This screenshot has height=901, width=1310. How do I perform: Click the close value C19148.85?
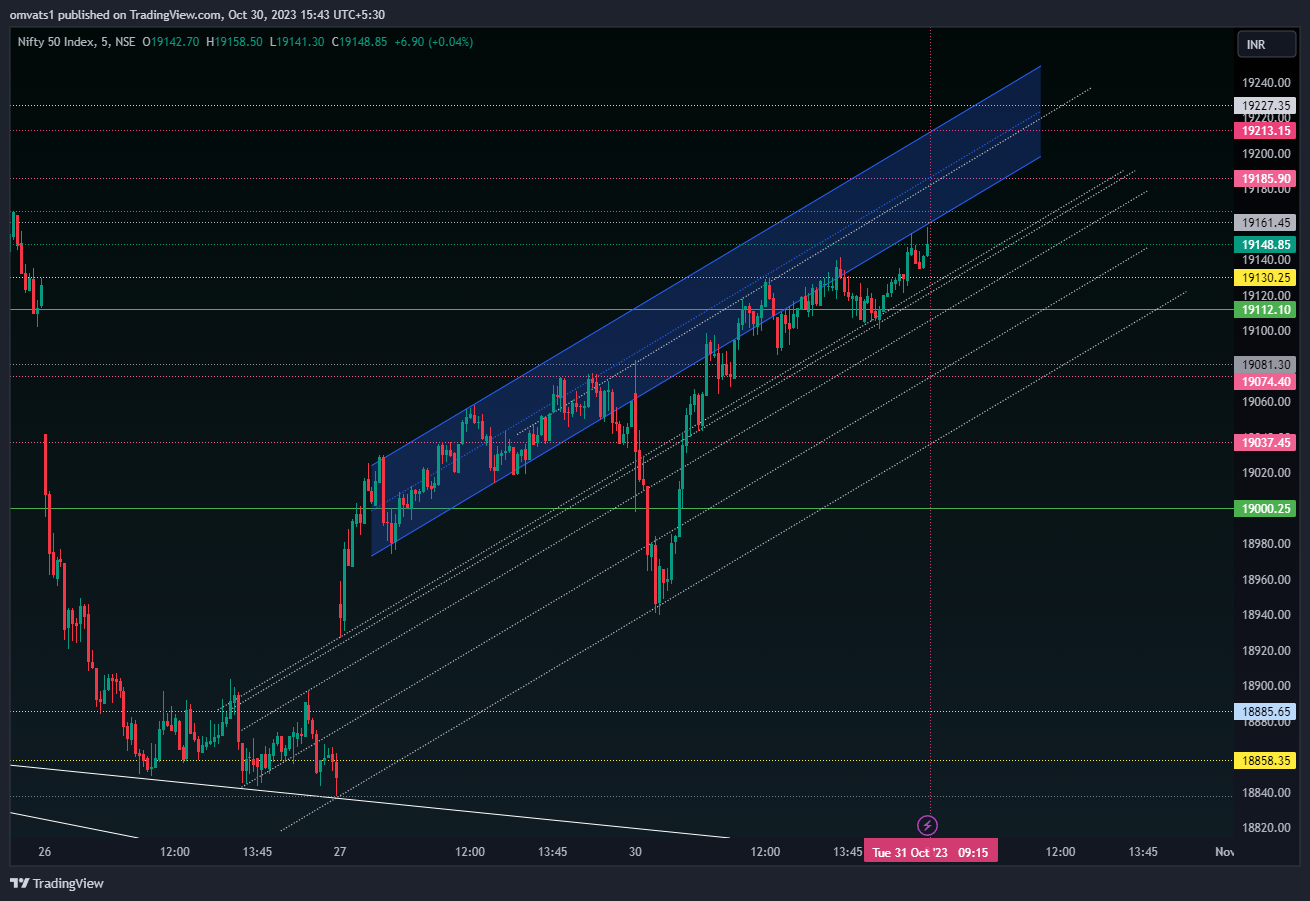[x=360, y=42]
